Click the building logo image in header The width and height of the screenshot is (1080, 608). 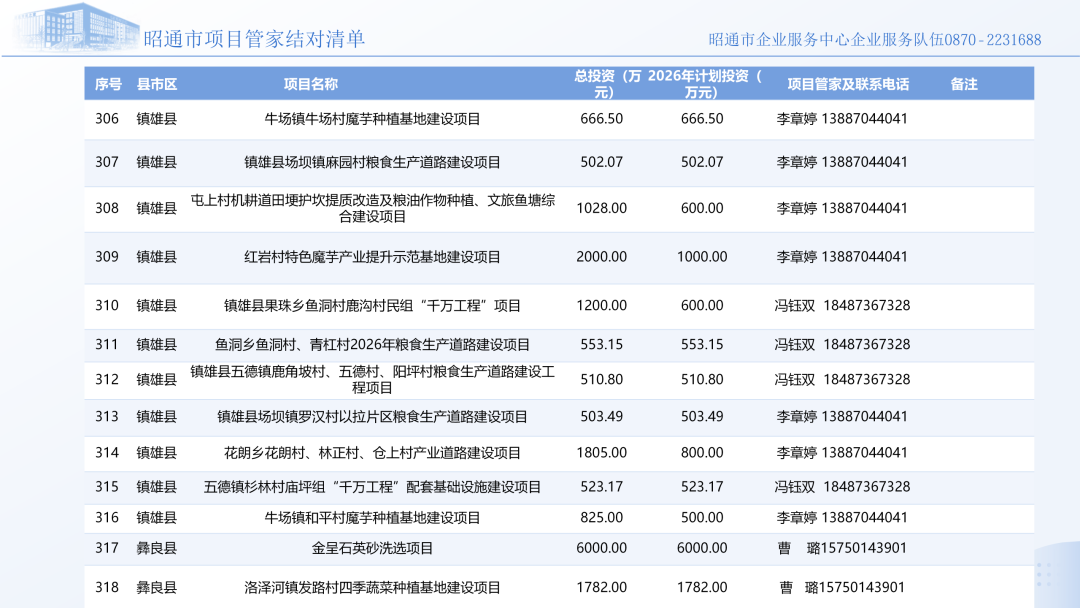click(x=76, y=28)
